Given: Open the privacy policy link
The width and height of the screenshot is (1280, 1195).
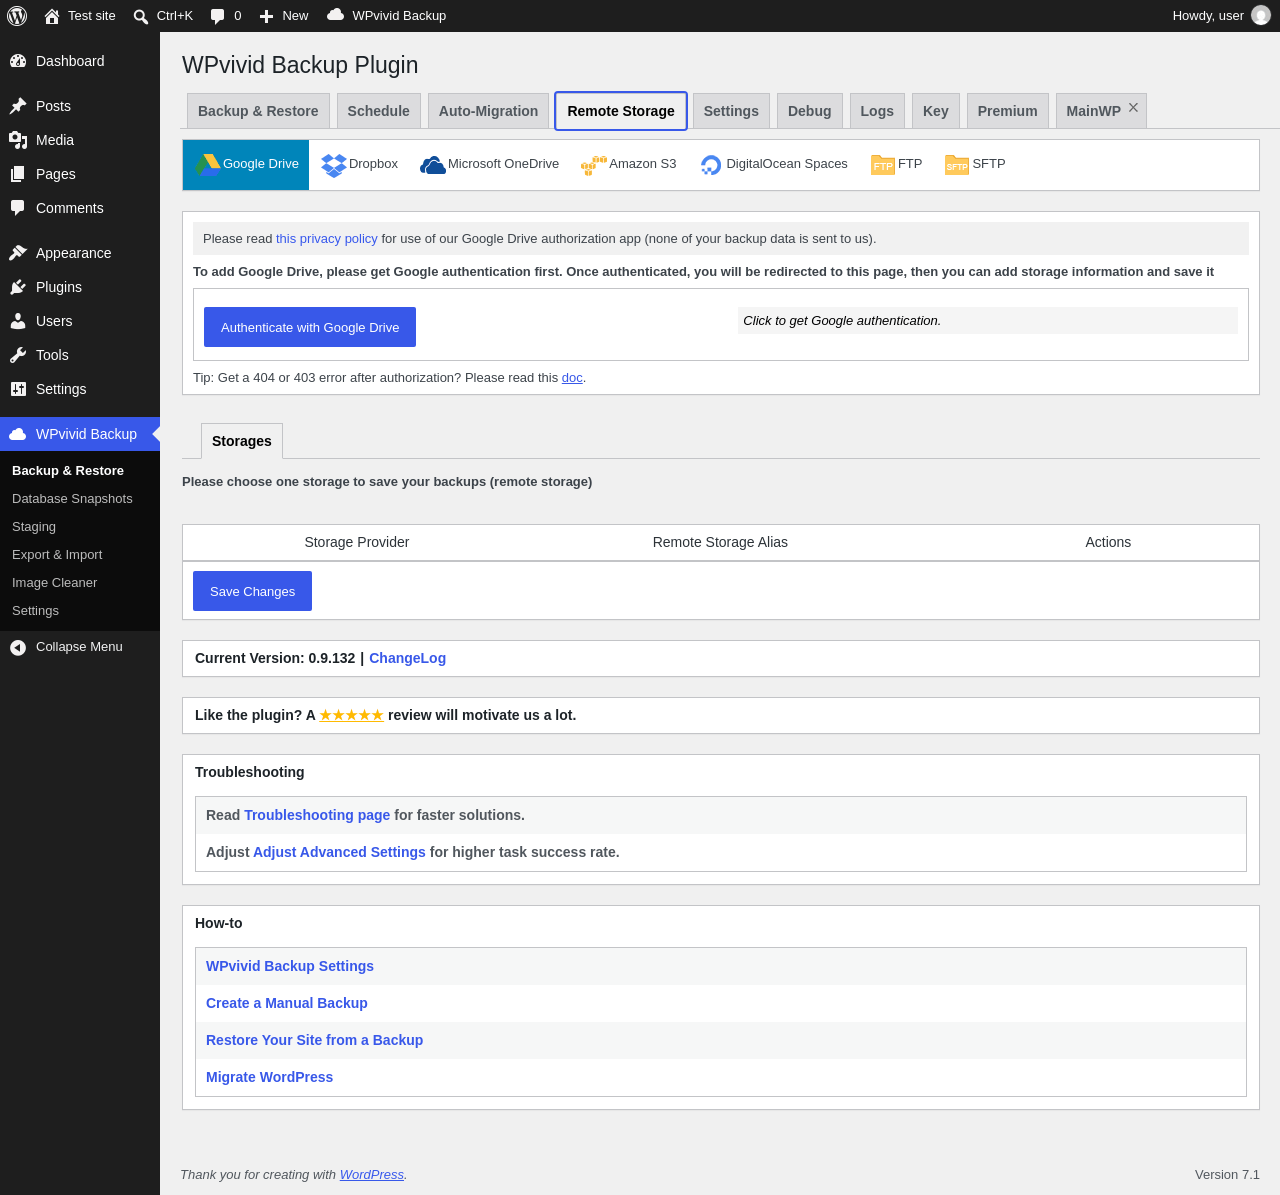Looking at the screenshot, I should (x=327, y=239).
